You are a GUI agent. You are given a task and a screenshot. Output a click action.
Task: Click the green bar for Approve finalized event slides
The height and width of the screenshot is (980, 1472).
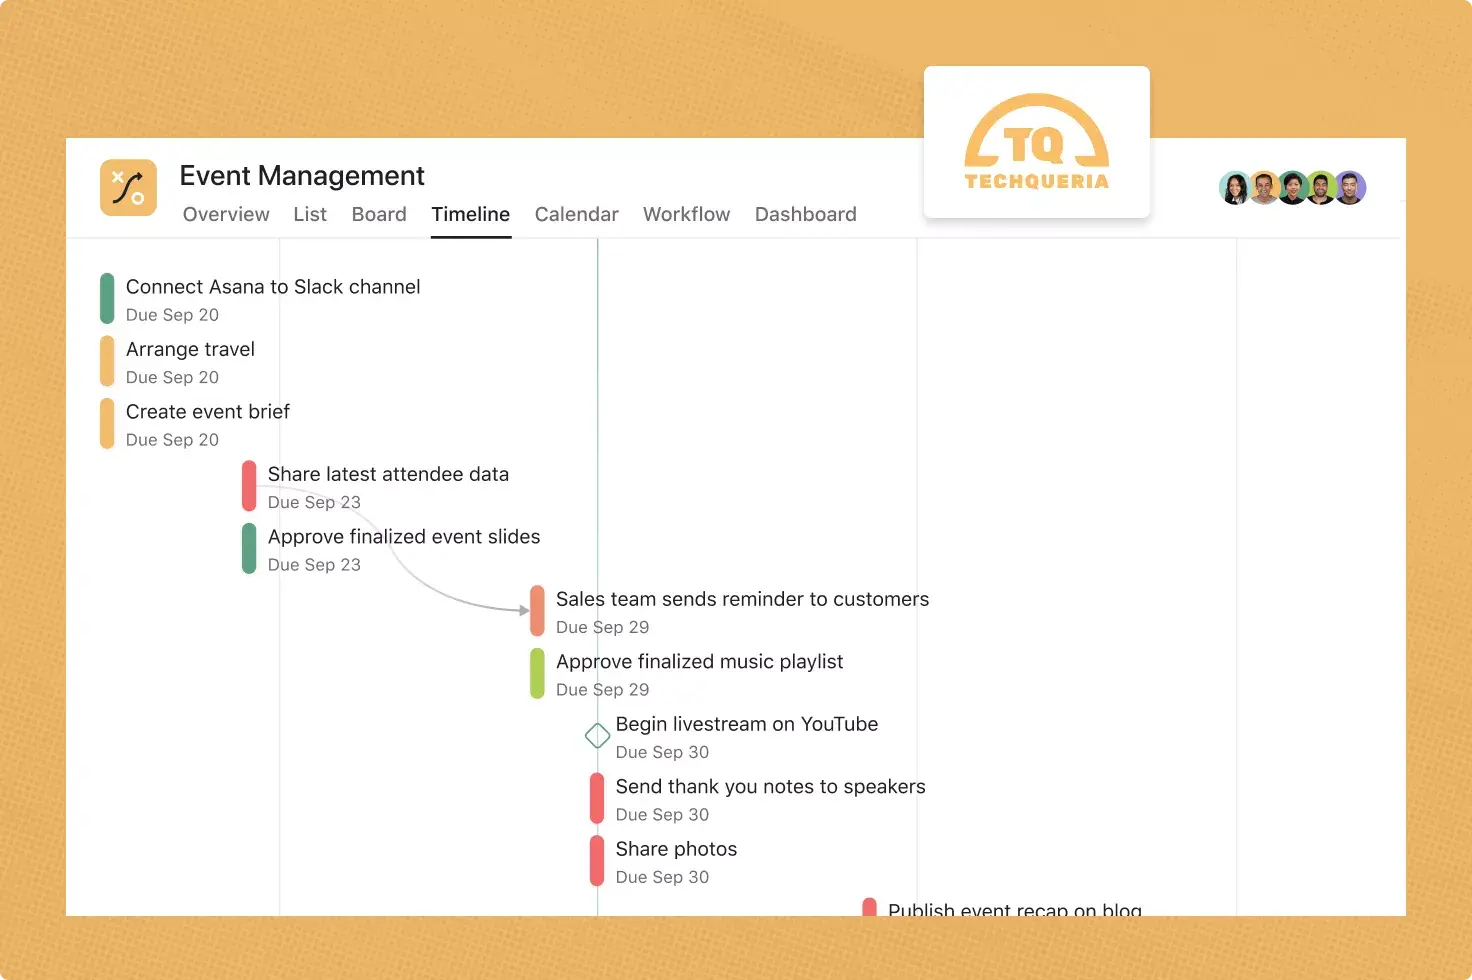coord(249,548)
